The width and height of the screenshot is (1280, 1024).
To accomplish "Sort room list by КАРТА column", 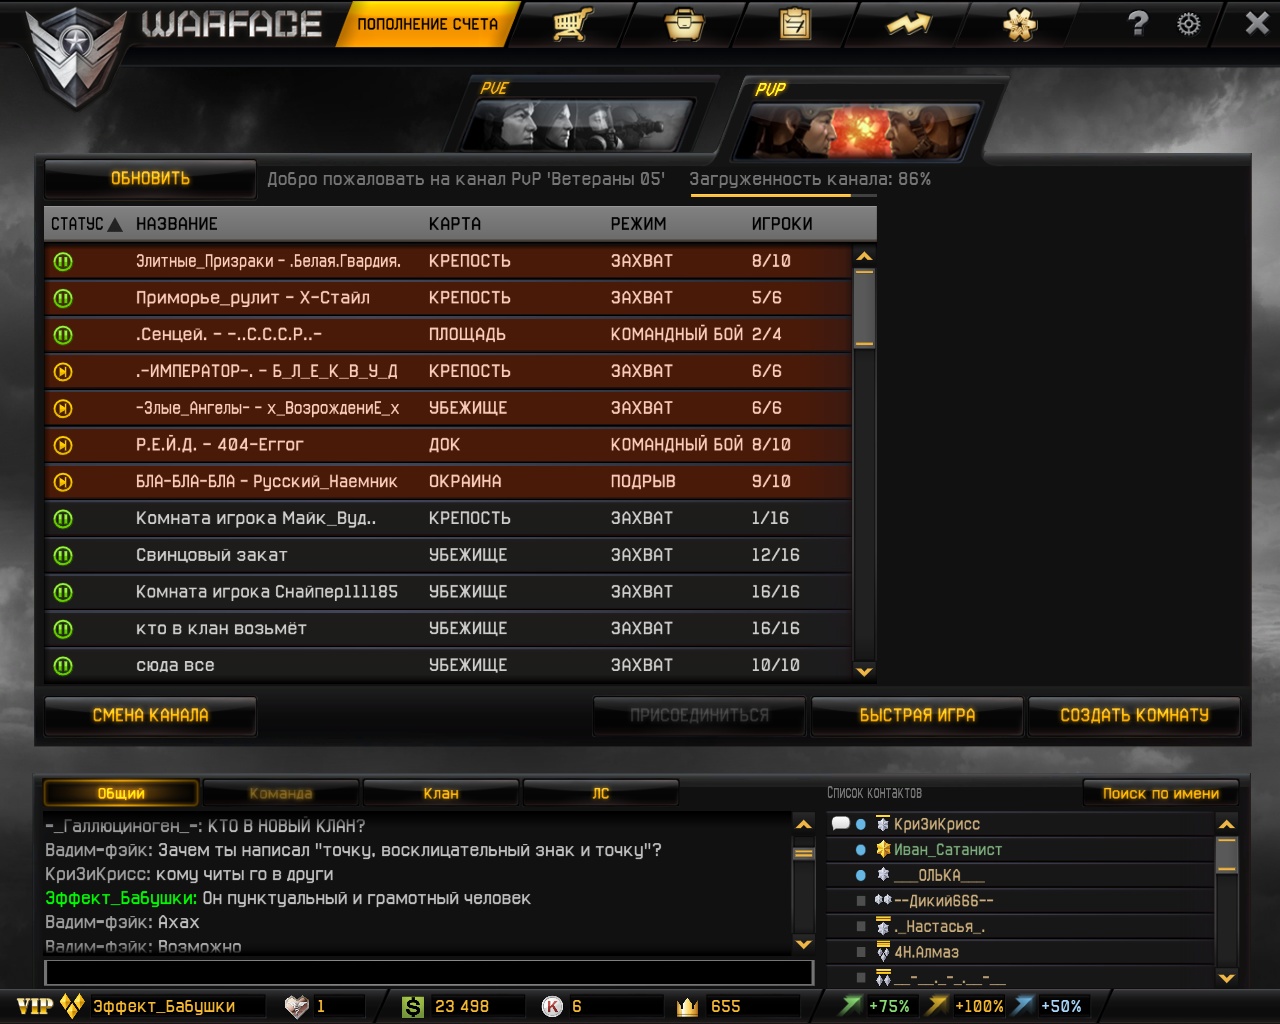I will (455, 224).
